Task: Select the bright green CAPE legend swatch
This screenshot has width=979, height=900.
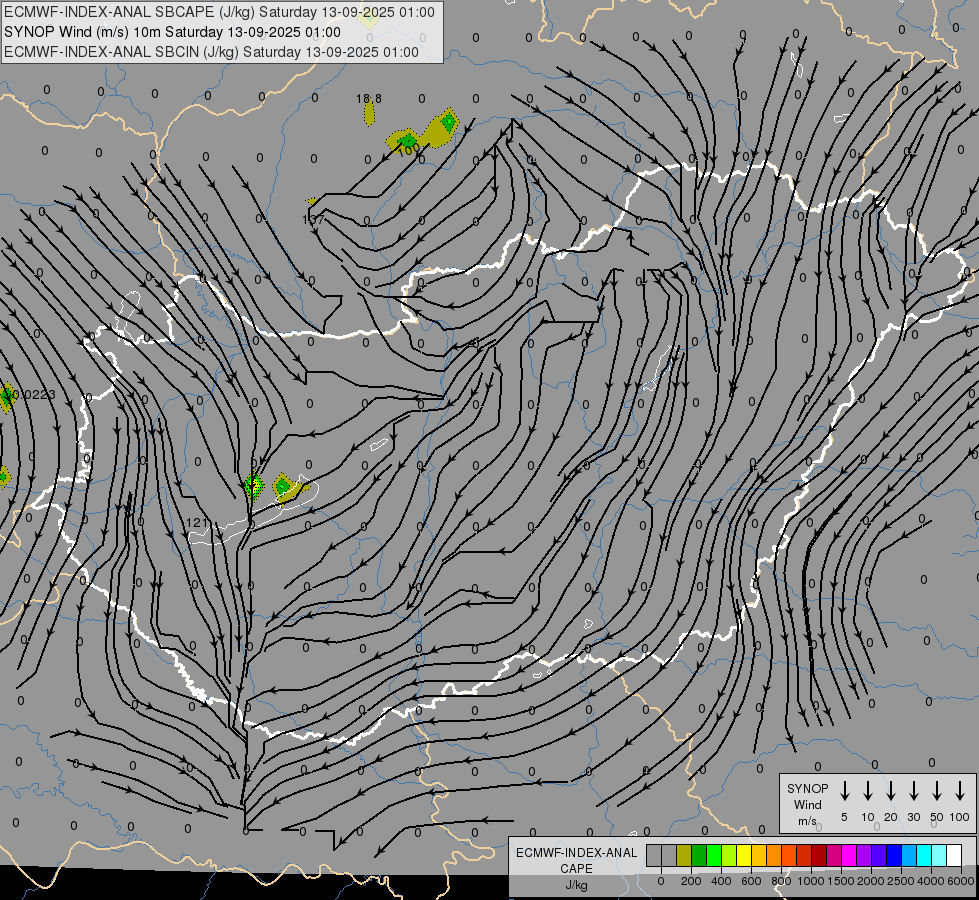Action: pos(714,855)
